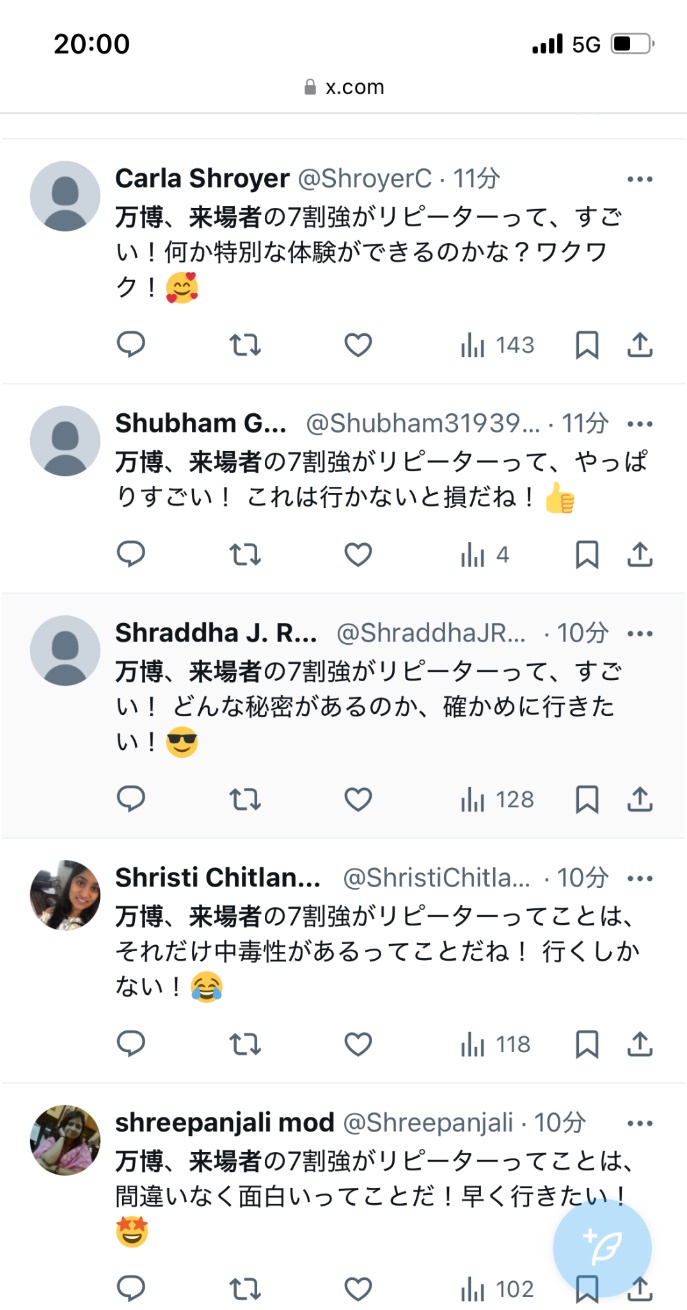Share Shubham G's post
This screenshot has width=687, height=1310.
point(640,554)
